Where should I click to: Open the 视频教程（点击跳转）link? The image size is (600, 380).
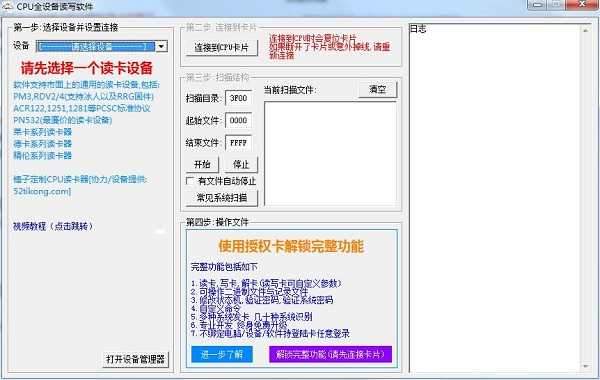point(53,226)
